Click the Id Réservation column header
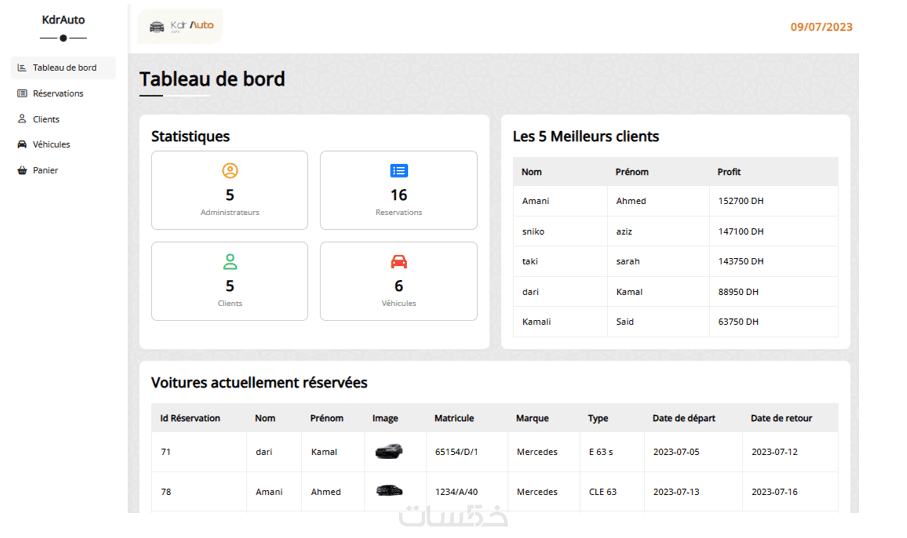The image size is (907, 538). pyautogui.click(x=190, y=418)
